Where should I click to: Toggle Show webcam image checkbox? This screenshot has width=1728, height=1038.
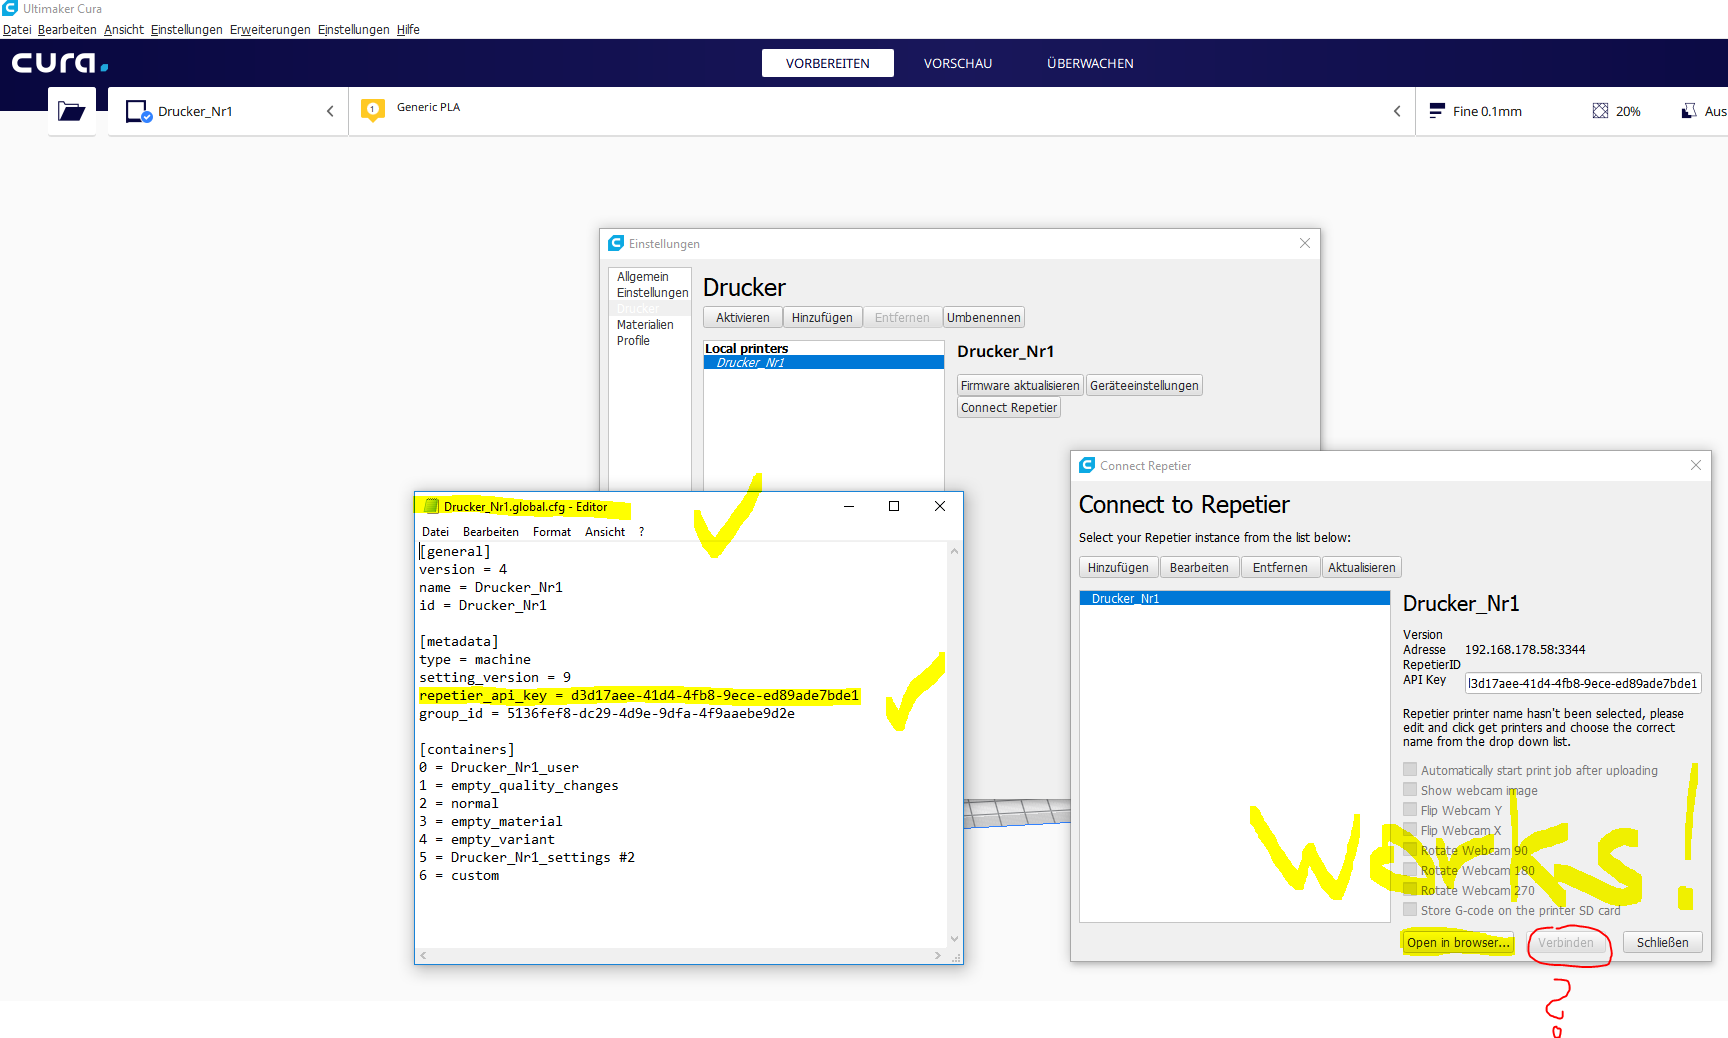point(1410,790)
